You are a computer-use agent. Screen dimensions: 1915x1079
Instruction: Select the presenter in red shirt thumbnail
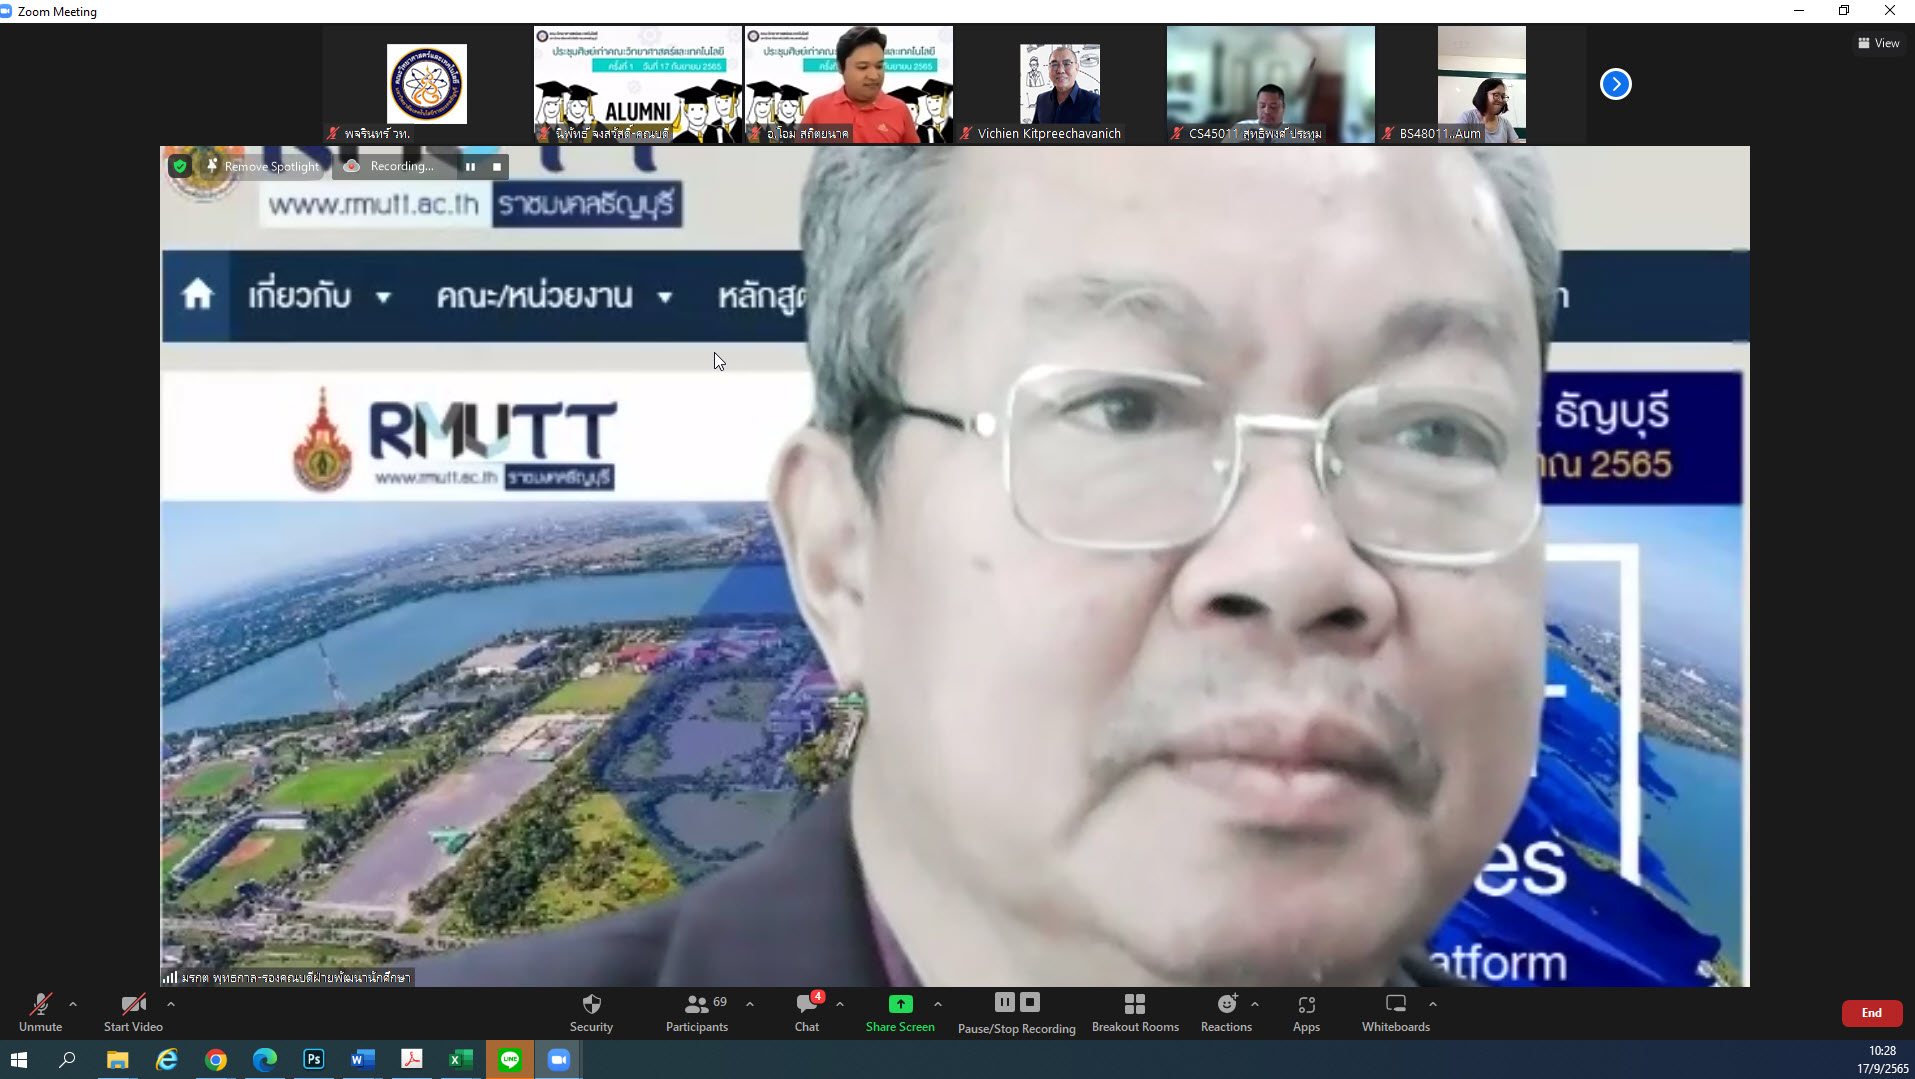[x=848, y=84]
